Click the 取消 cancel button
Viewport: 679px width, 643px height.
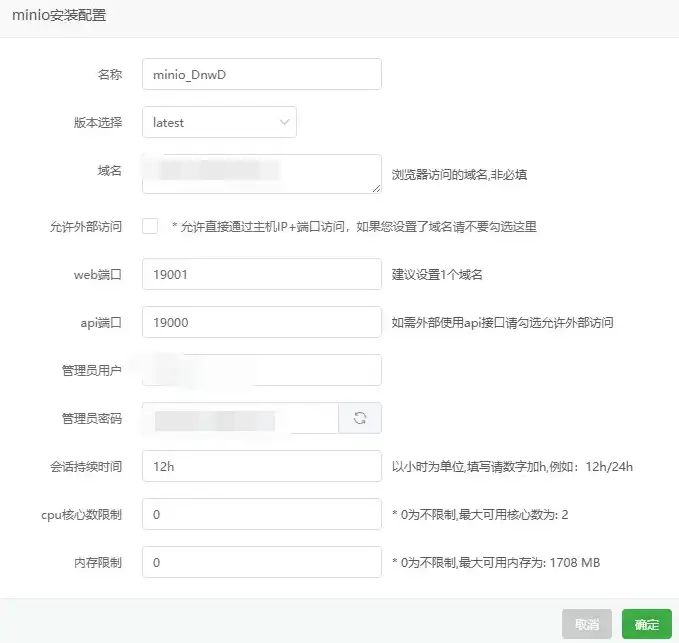pyautogui.click(x=587, y=624)
